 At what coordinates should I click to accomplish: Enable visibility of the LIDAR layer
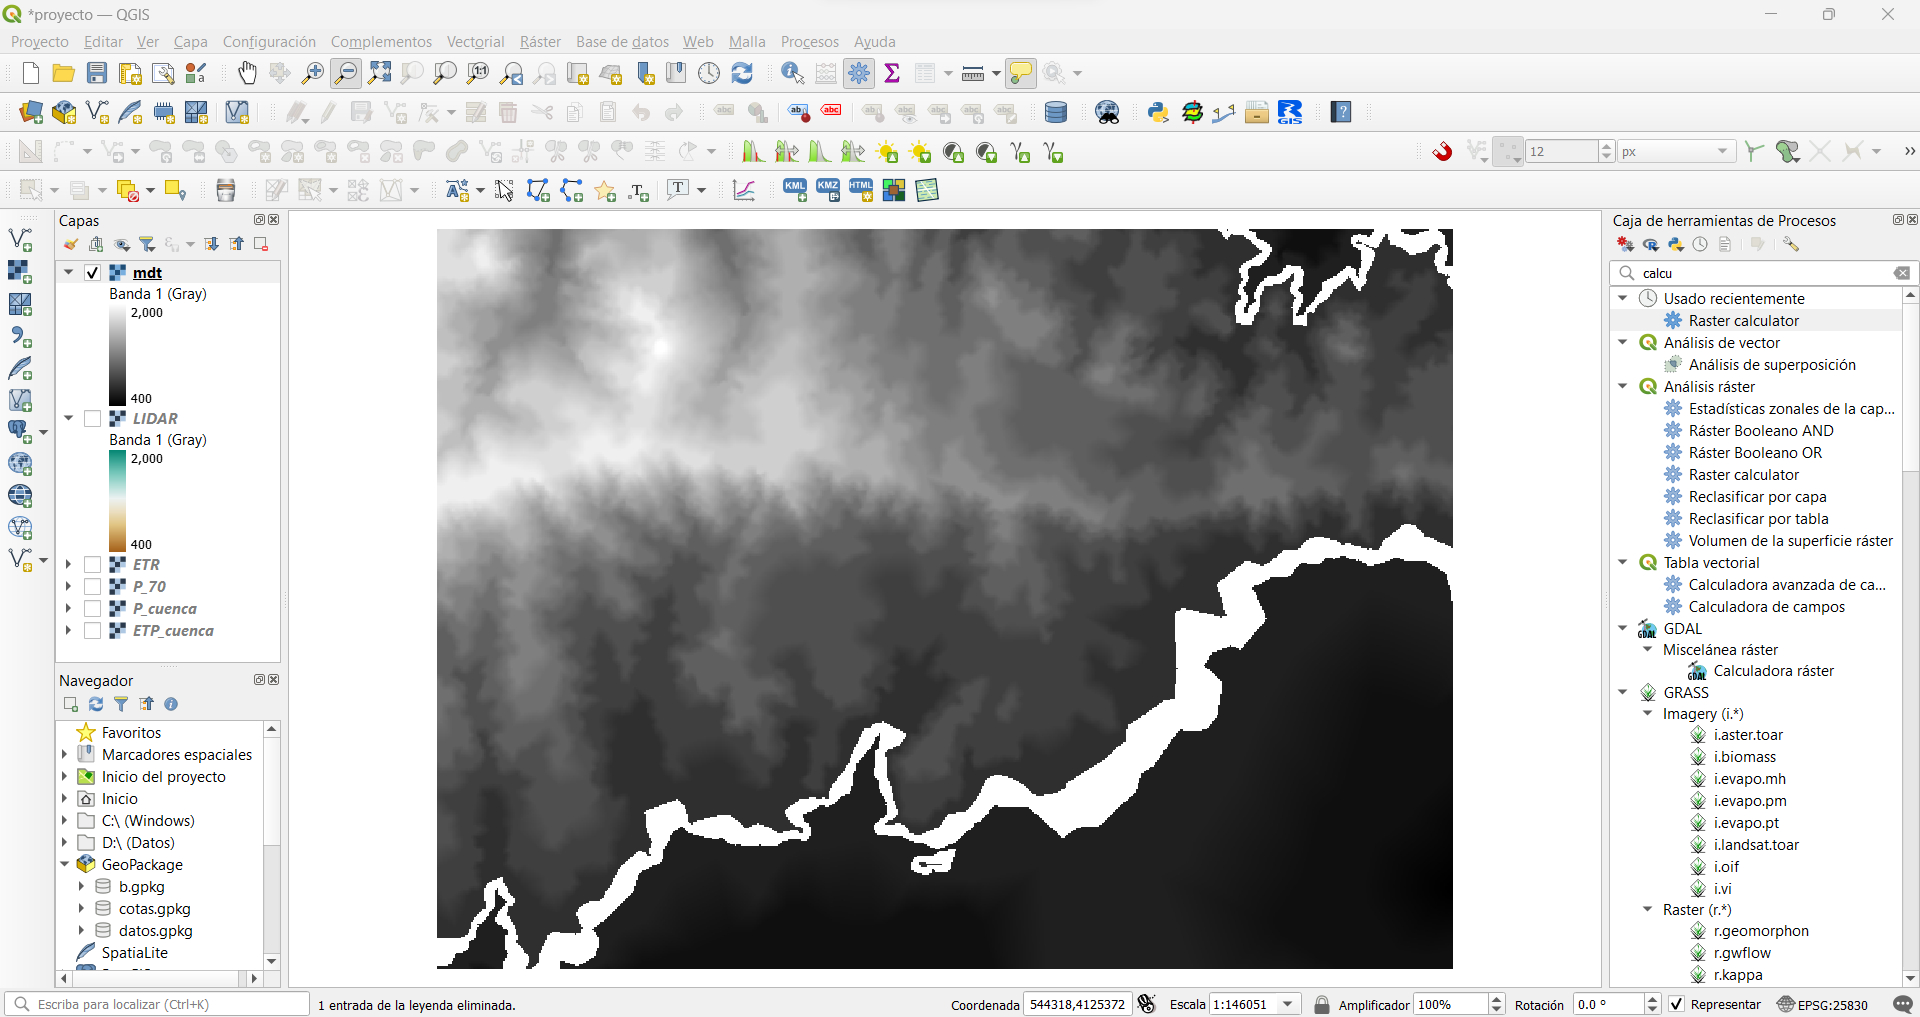[x=92, y=418]
